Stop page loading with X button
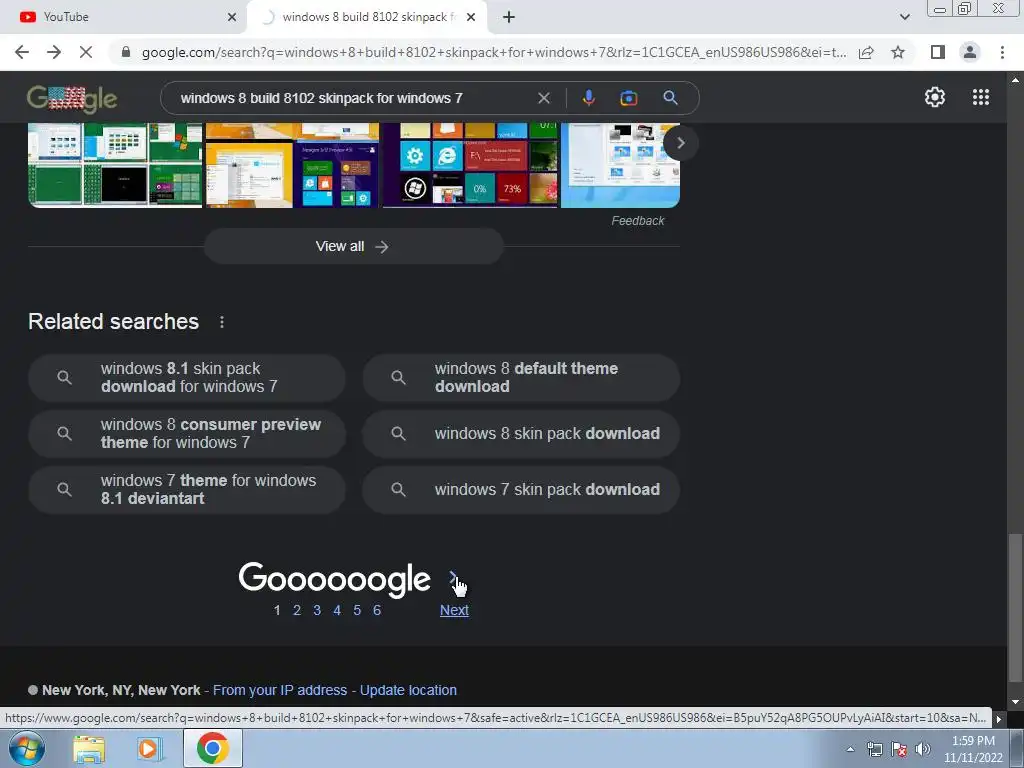 [x=86, y=52]
